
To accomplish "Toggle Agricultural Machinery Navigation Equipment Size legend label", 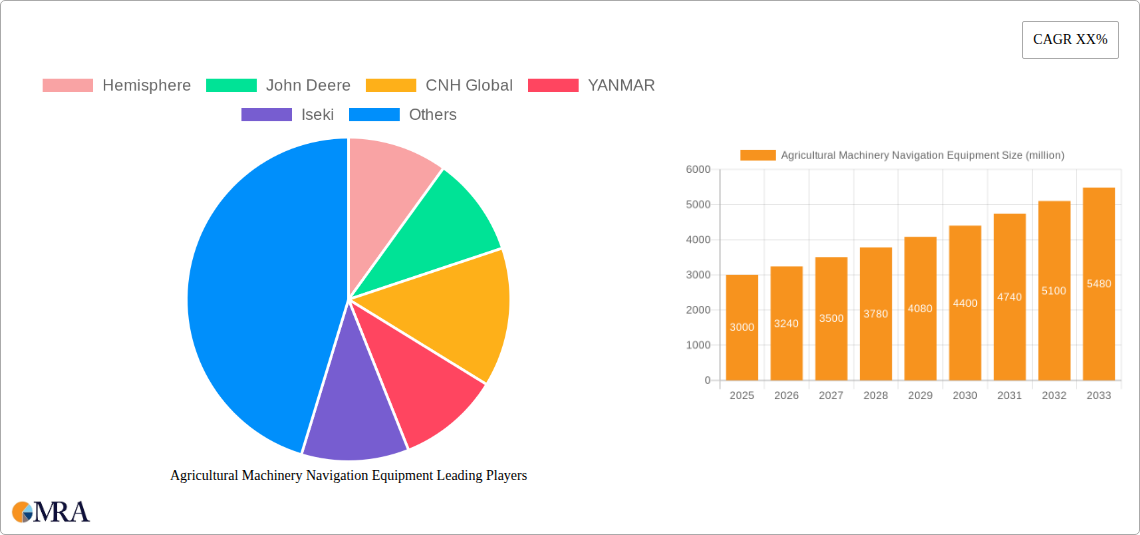I will 923,155.
